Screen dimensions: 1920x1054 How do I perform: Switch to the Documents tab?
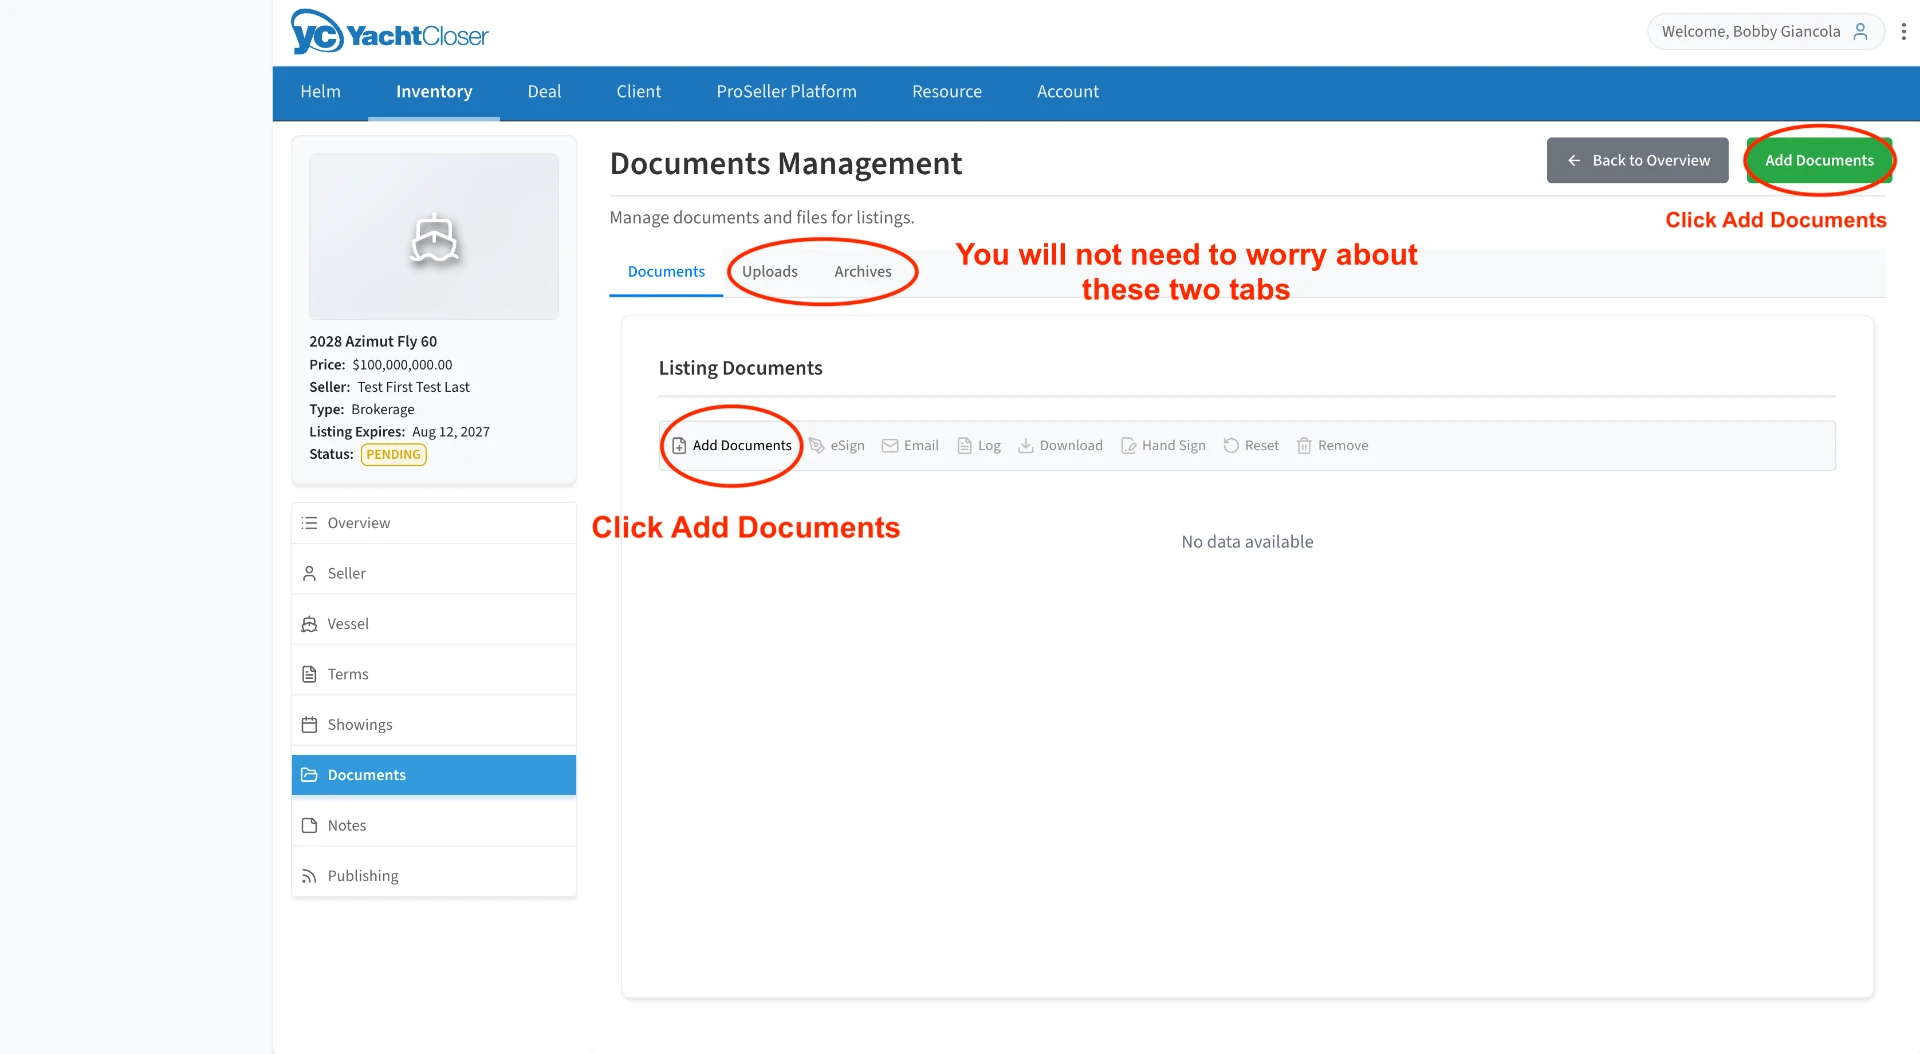pos(666,272)
